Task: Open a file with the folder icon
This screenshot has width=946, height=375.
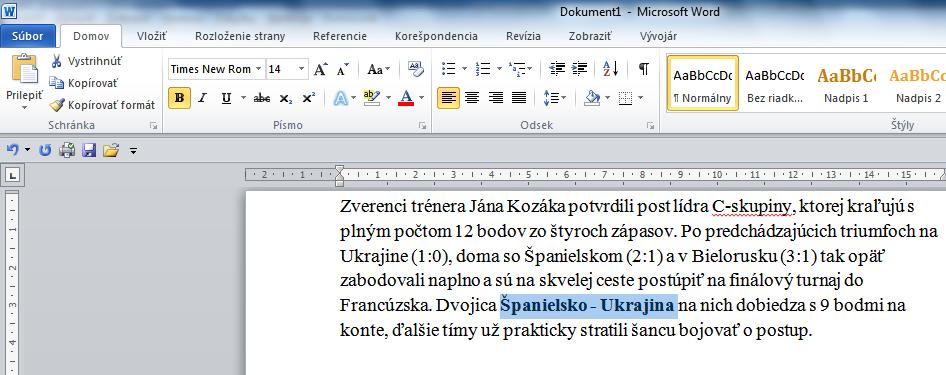Action: [110, 150]
